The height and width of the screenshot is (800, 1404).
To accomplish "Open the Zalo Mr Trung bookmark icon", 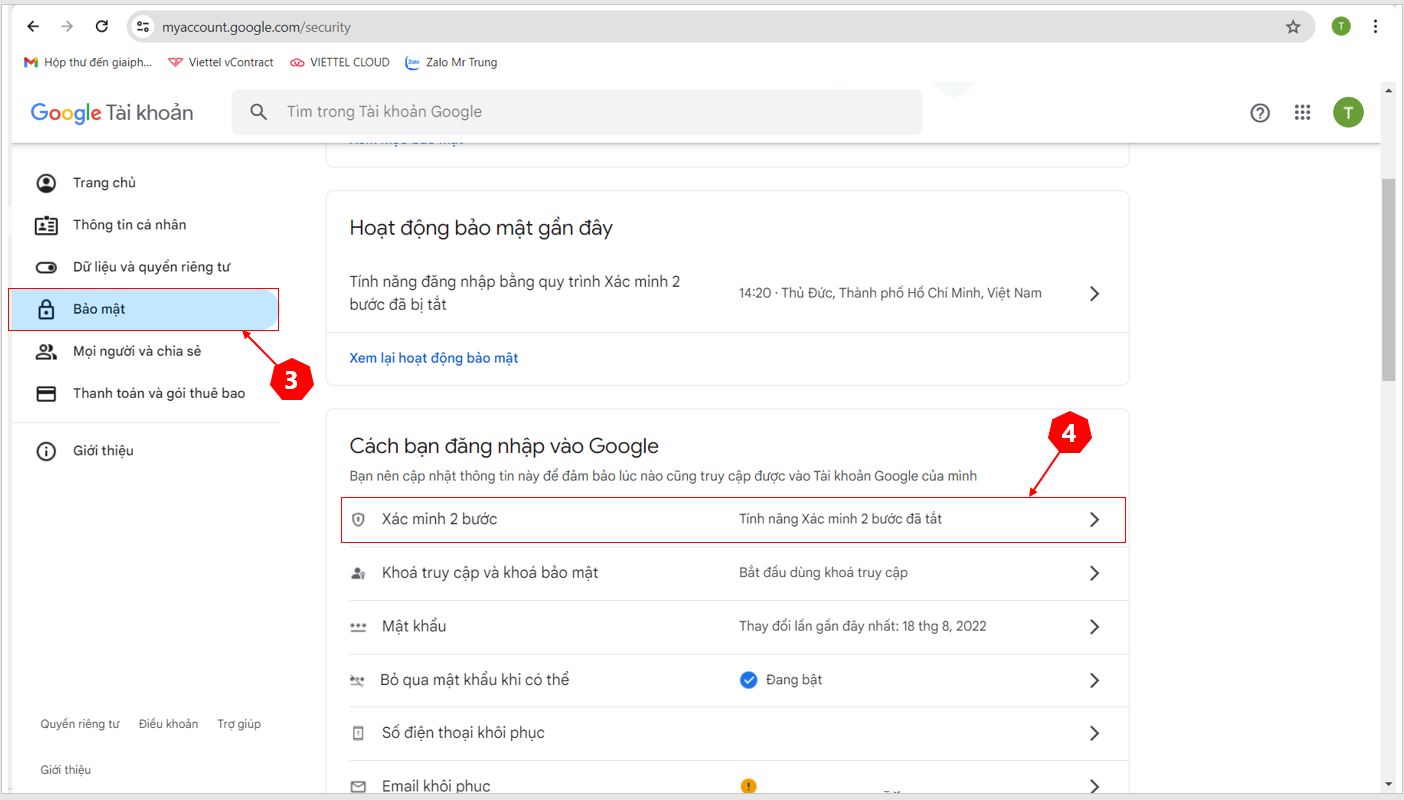I will 411,61.
